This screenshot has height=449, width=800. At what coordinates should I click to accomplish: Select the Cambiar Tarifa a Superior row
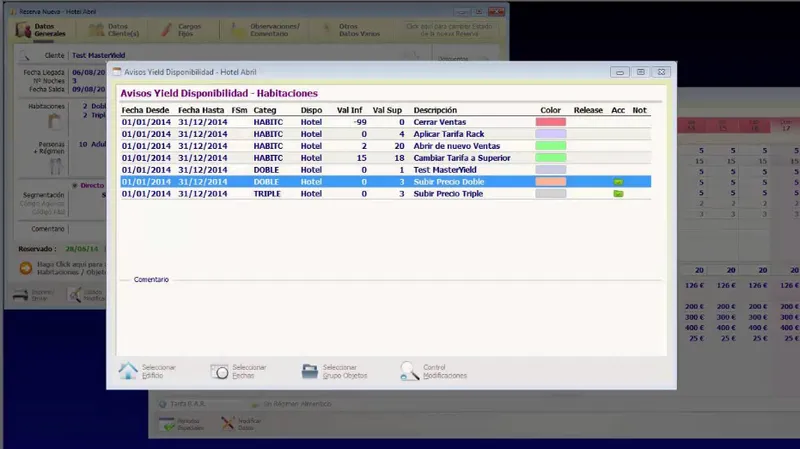pos(386,158)
